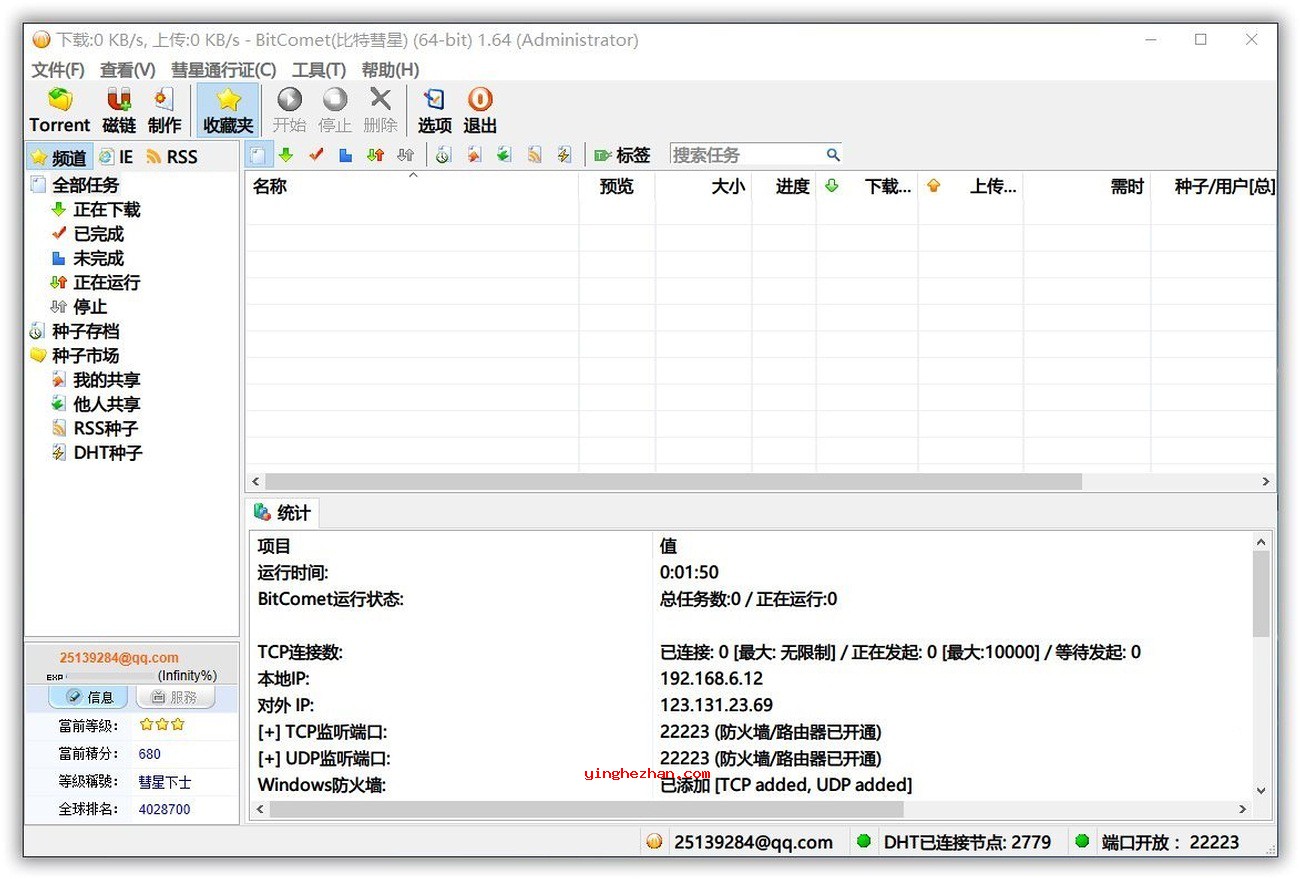1300x879 pixels.
Task: Select the green downloading filter icon in the filter bar
Action: (286, 155)
